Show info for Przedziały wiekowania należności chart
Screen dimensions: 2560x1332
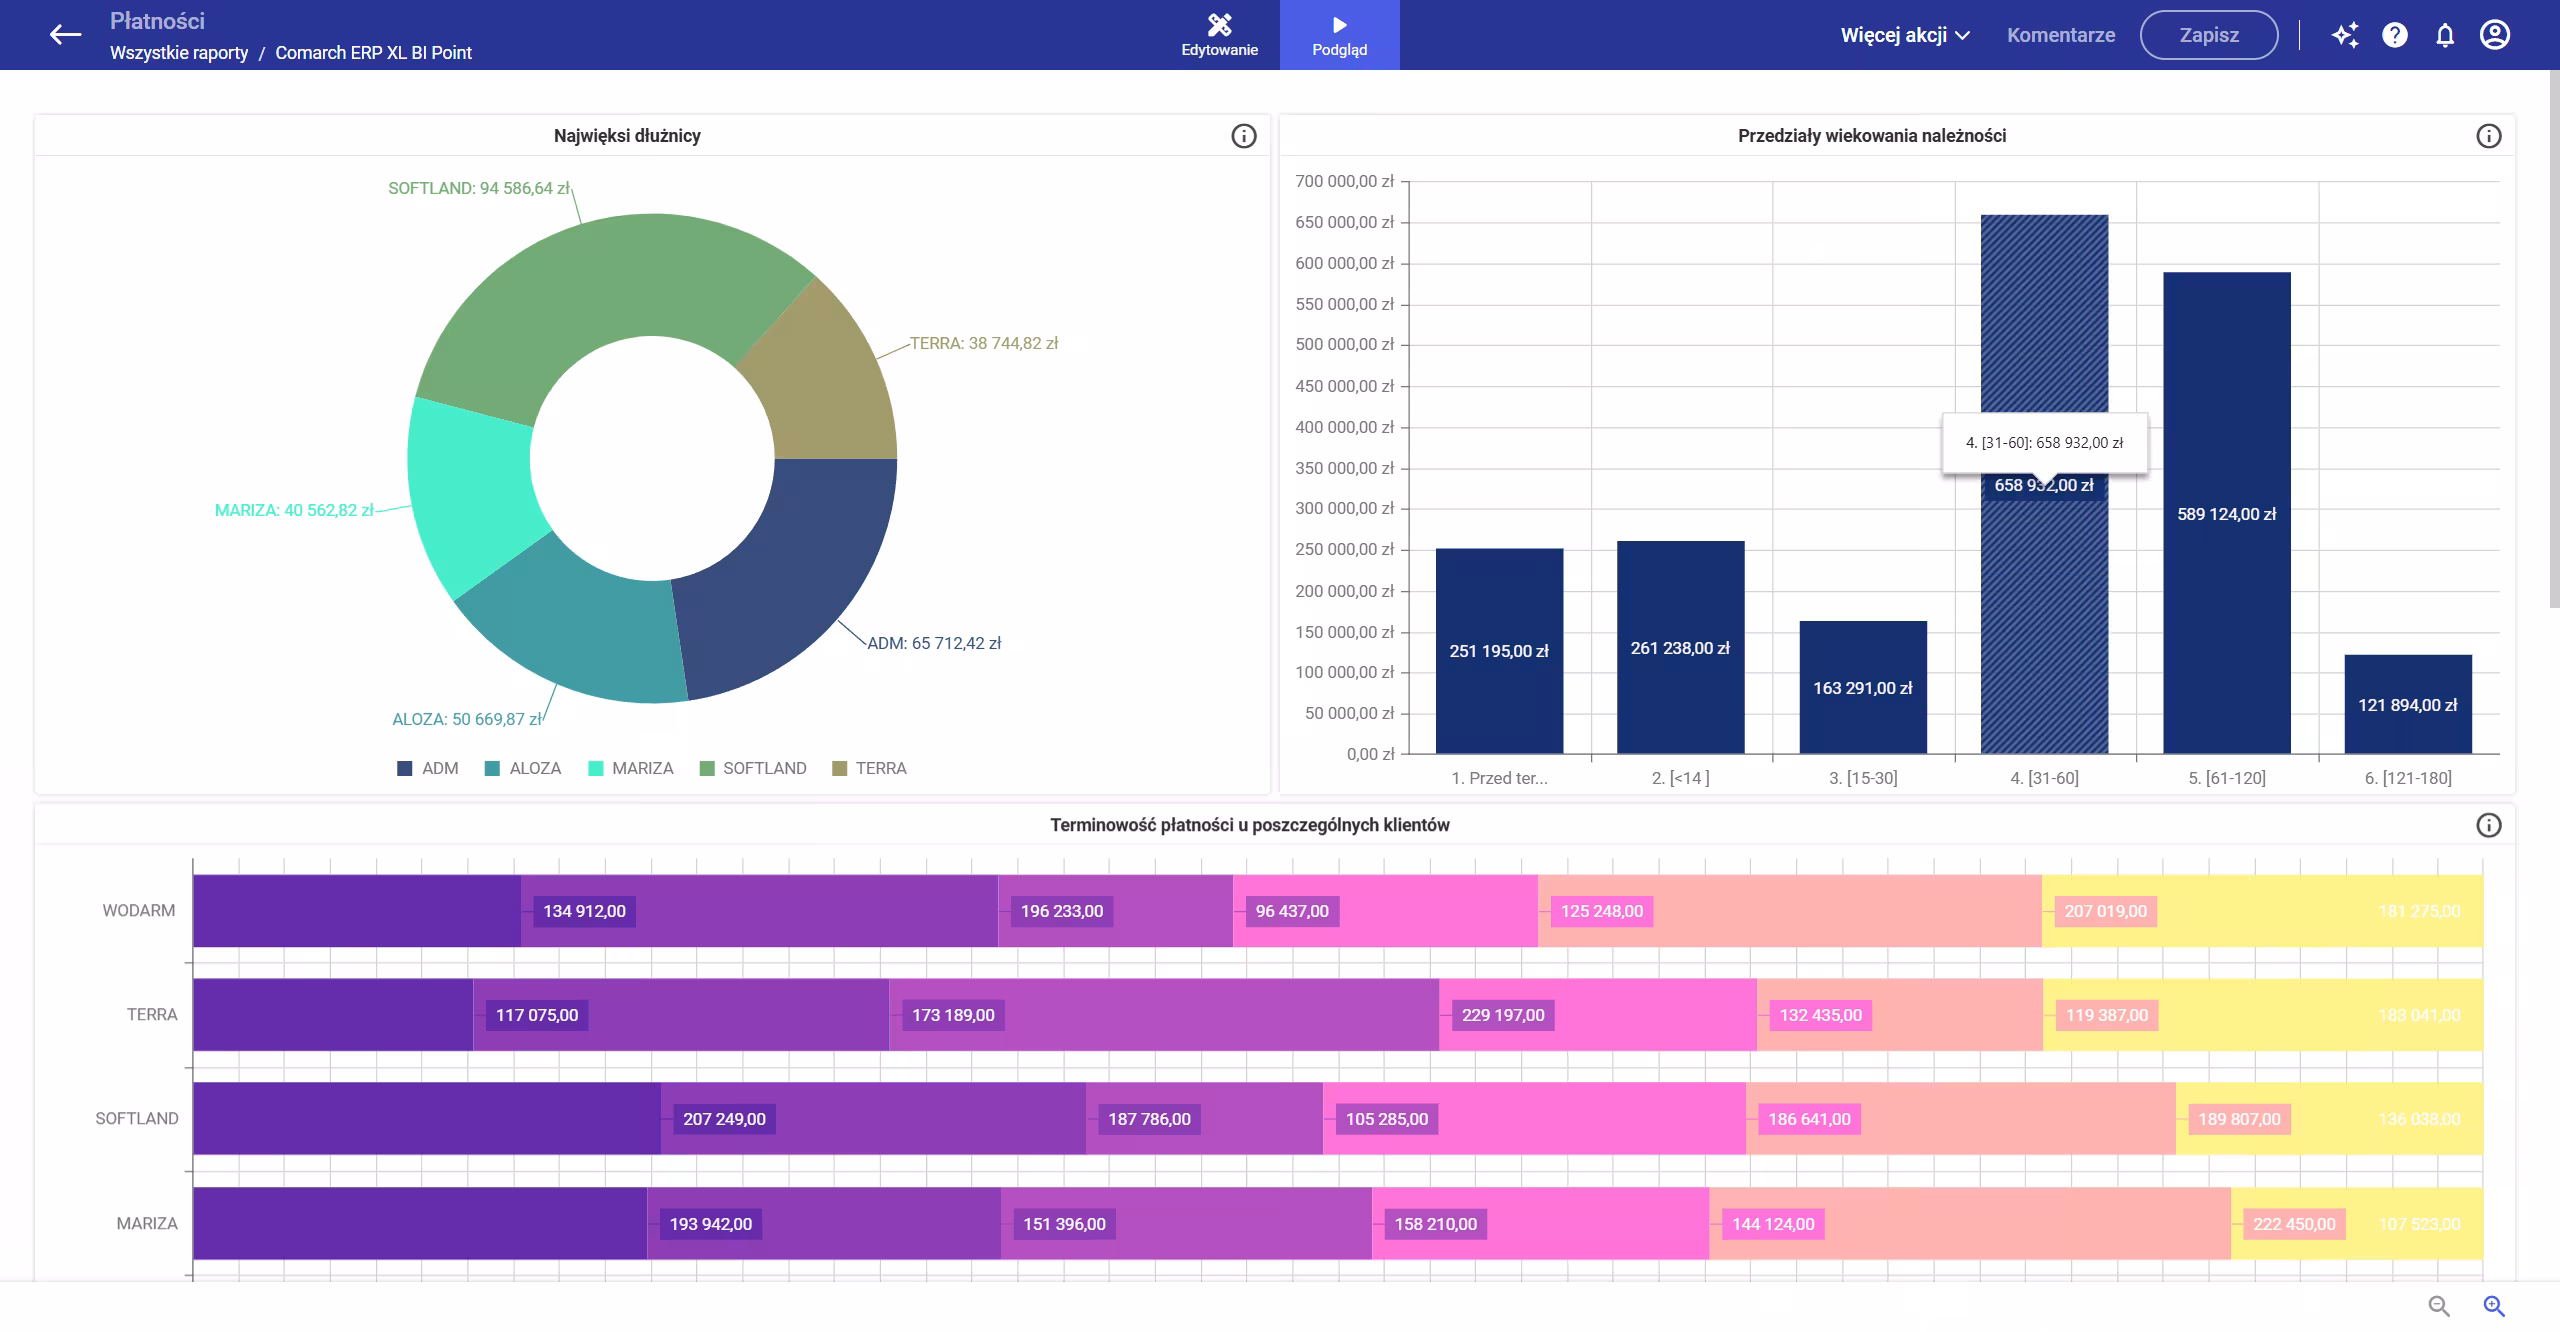(2489, 136)
